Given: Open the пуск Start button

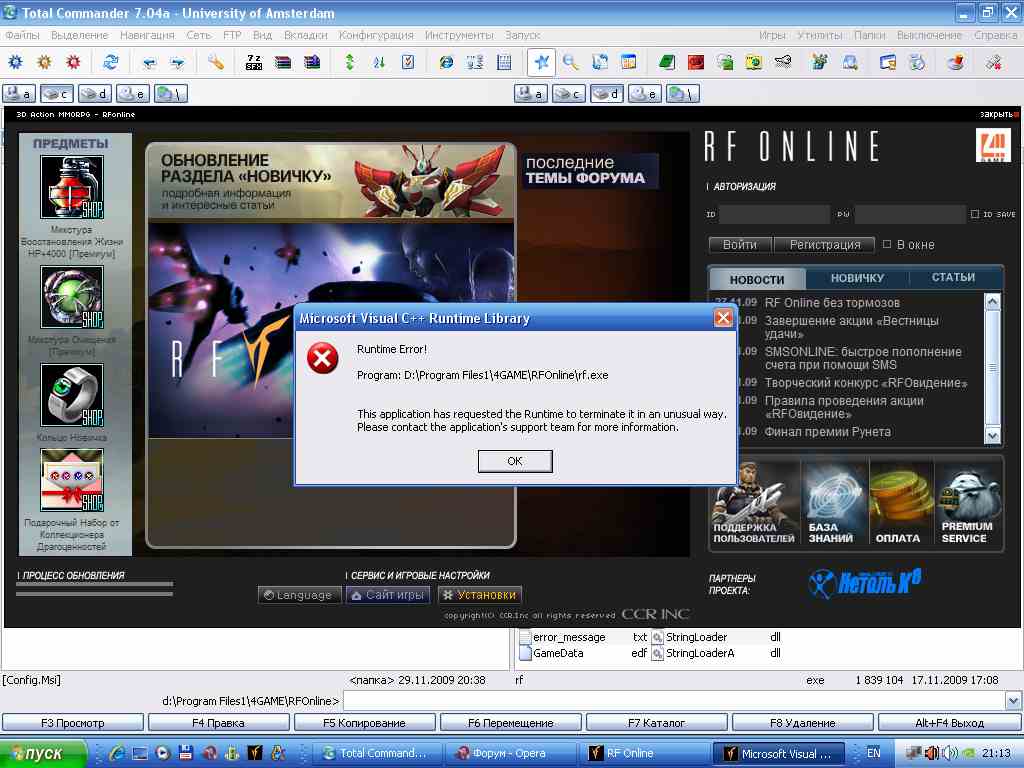Looking at the screenshot, I should (x=43, y=754).
